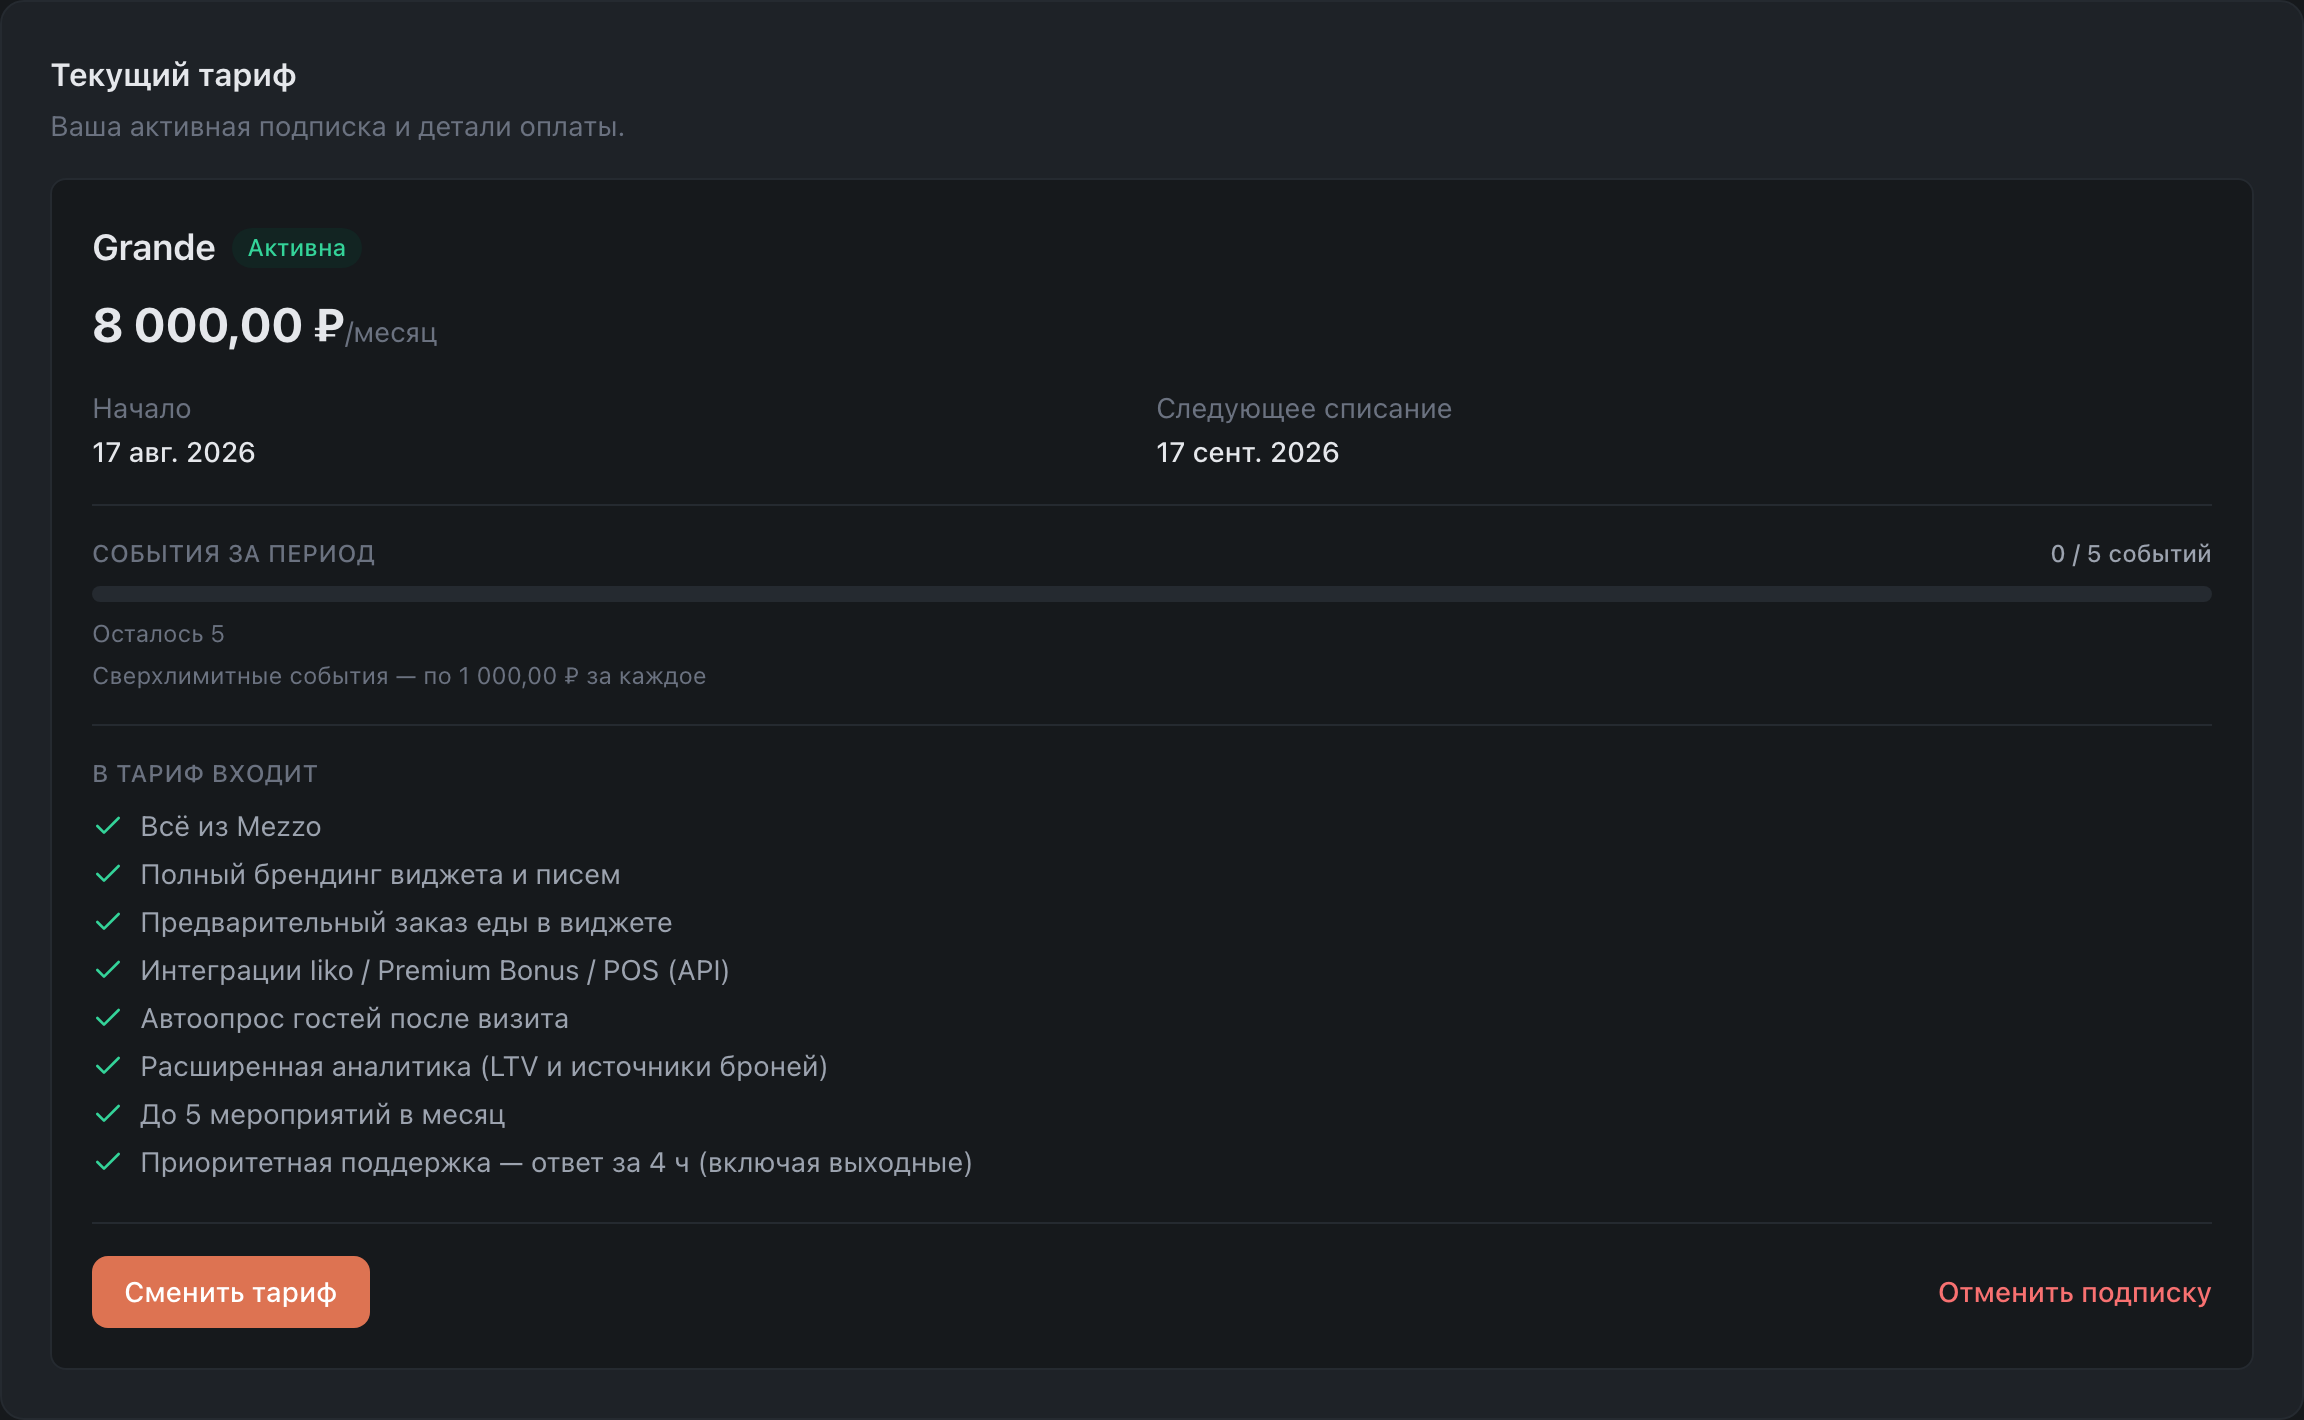The width and height of the screenshot is (2304, 1420).
Task: Click the "Сменить тариф" button
Action: pyautogui.click(x=231, y=1292)
